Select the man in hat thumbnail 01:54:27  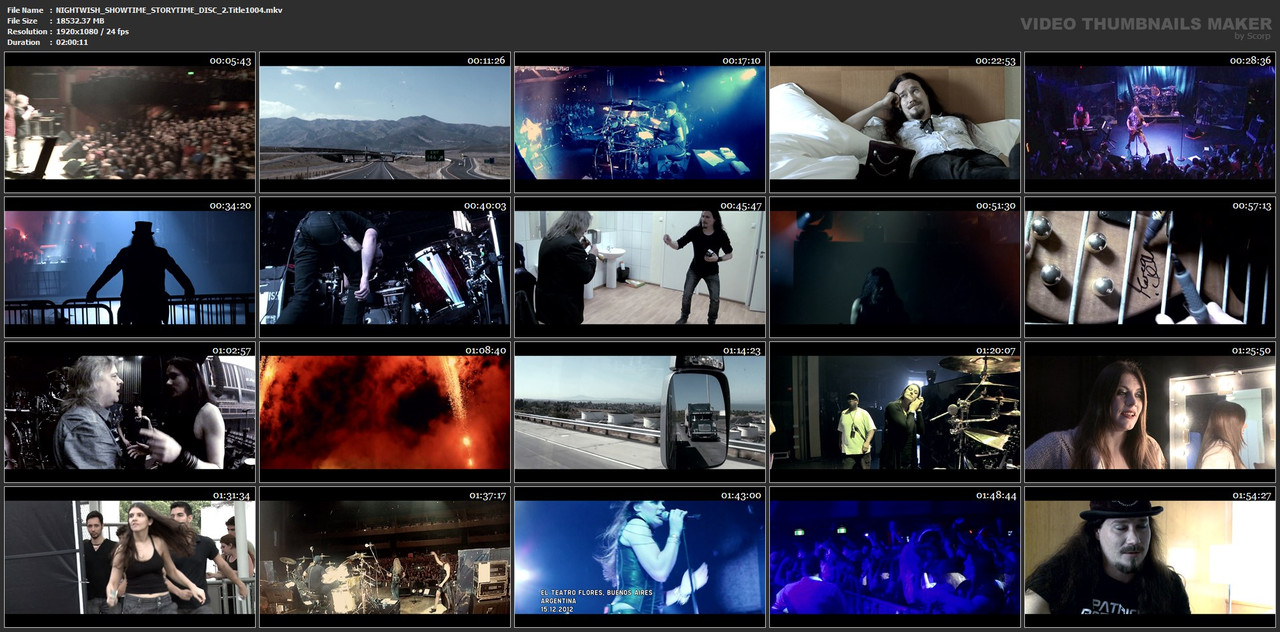pyautogui.click(x=1150, y=557)
